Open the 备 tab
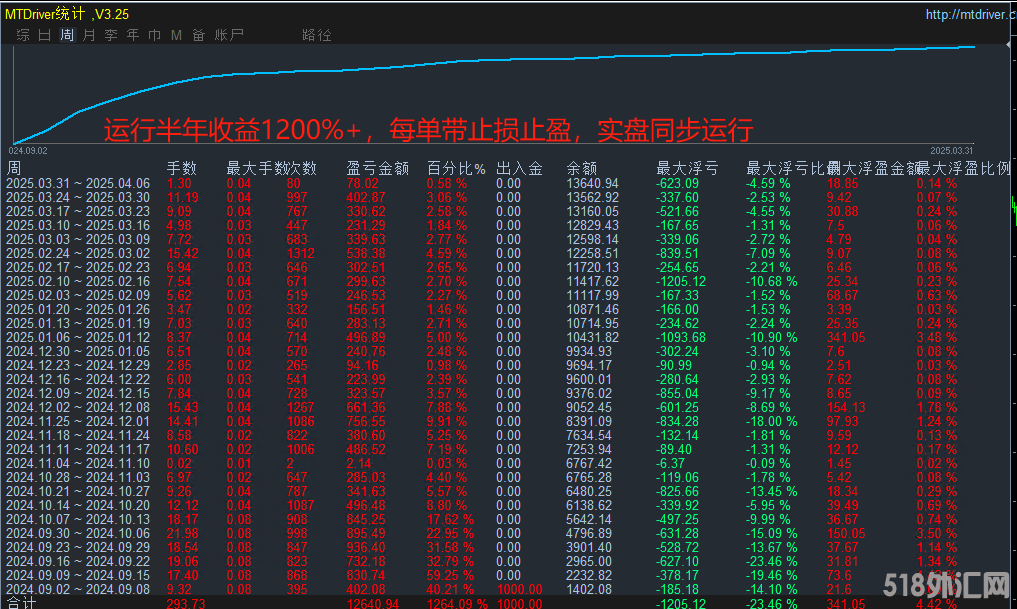 pos(199,35)
